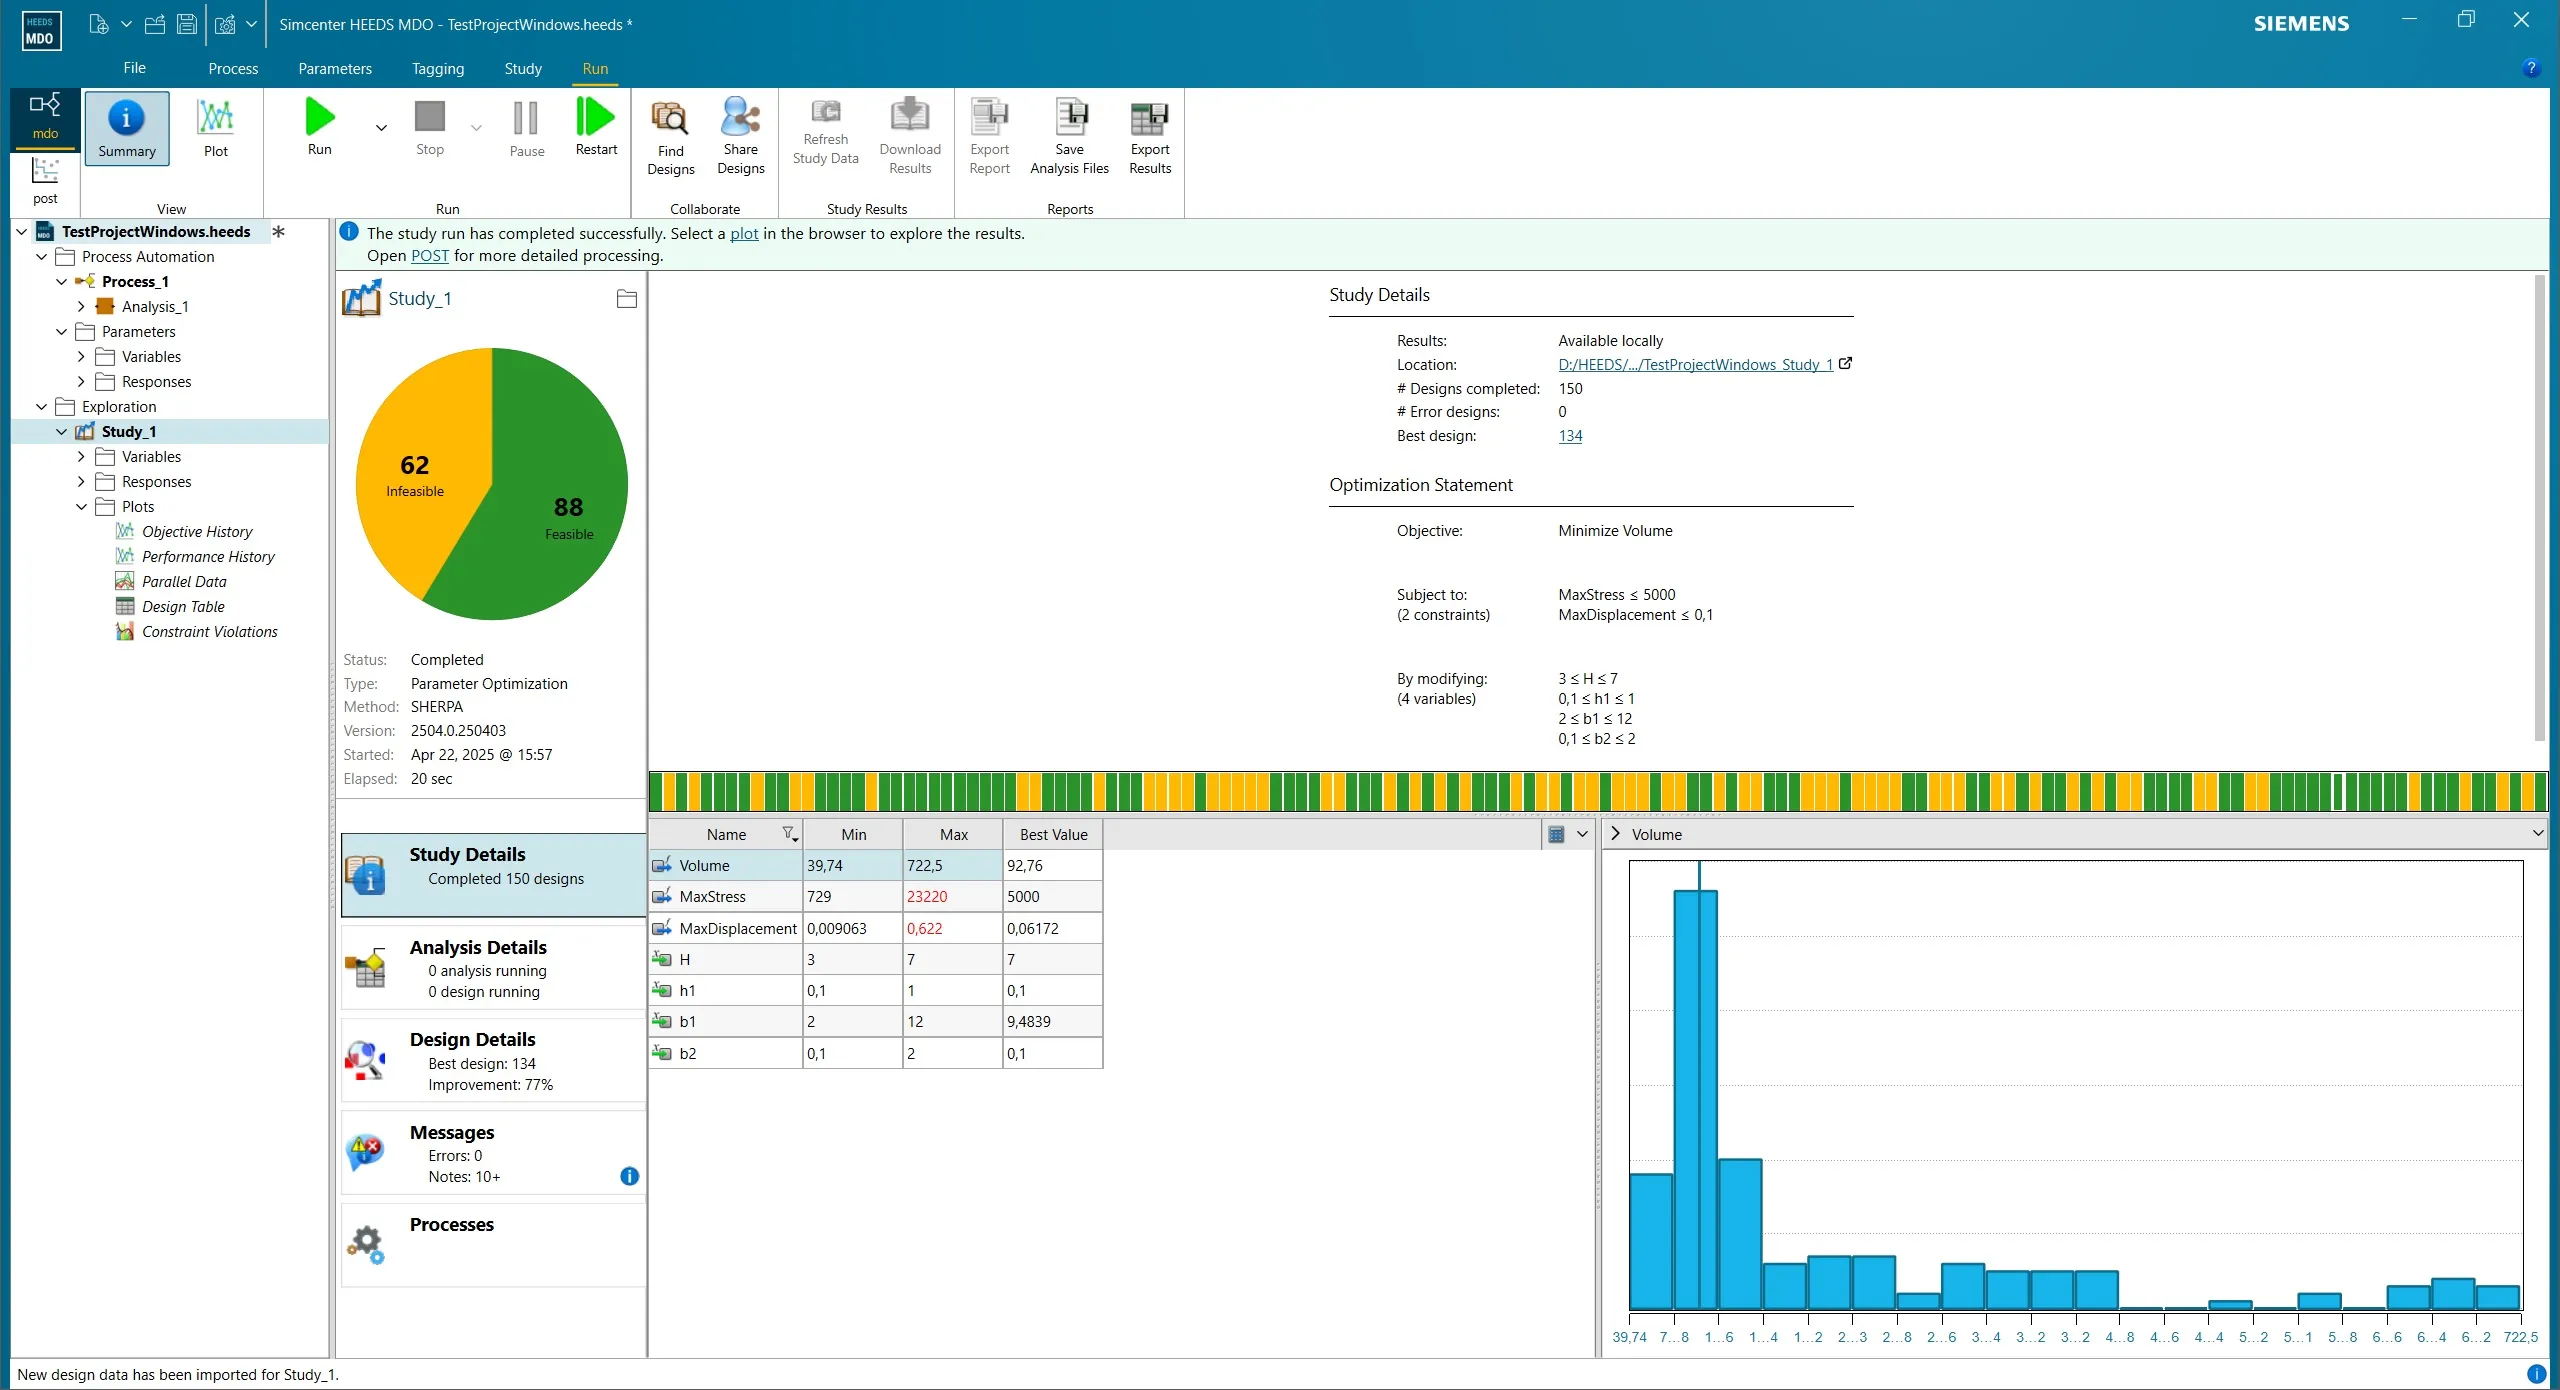The width and height of the screenshot is (2560, 1390).
Task: Click Export Results
Action: click(x=1150, y=137)
